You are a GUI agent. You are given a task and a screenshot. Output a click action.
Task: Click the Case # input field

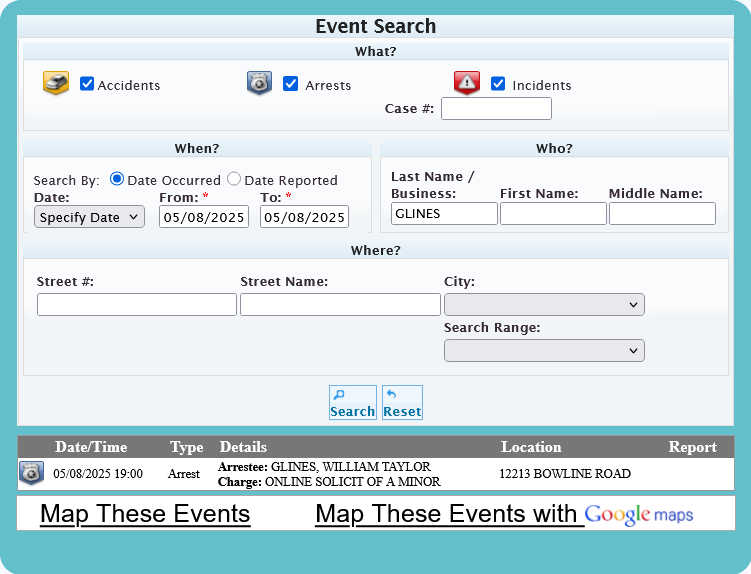[496, 108]
